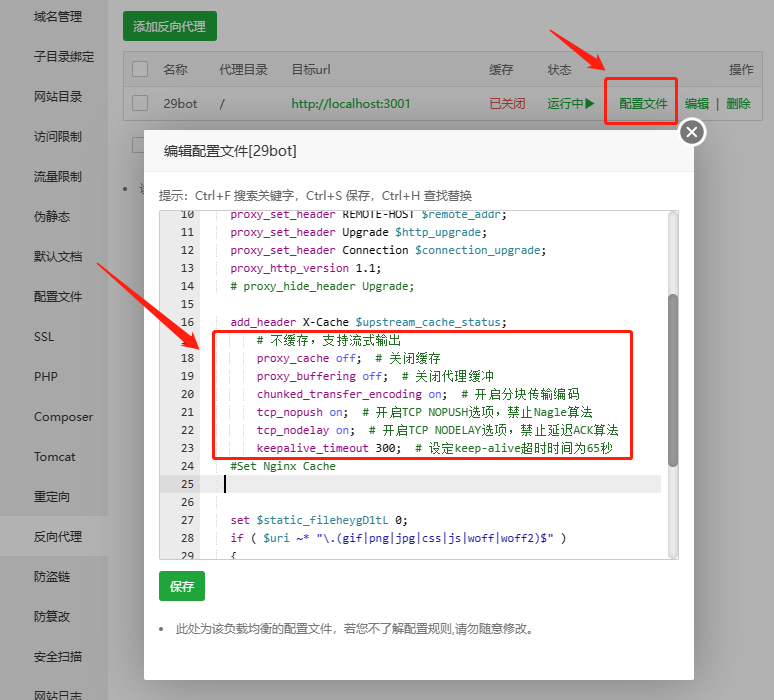Open the 访问限制 sidebar tab
The image size is (774, 700).
point(58,137)
